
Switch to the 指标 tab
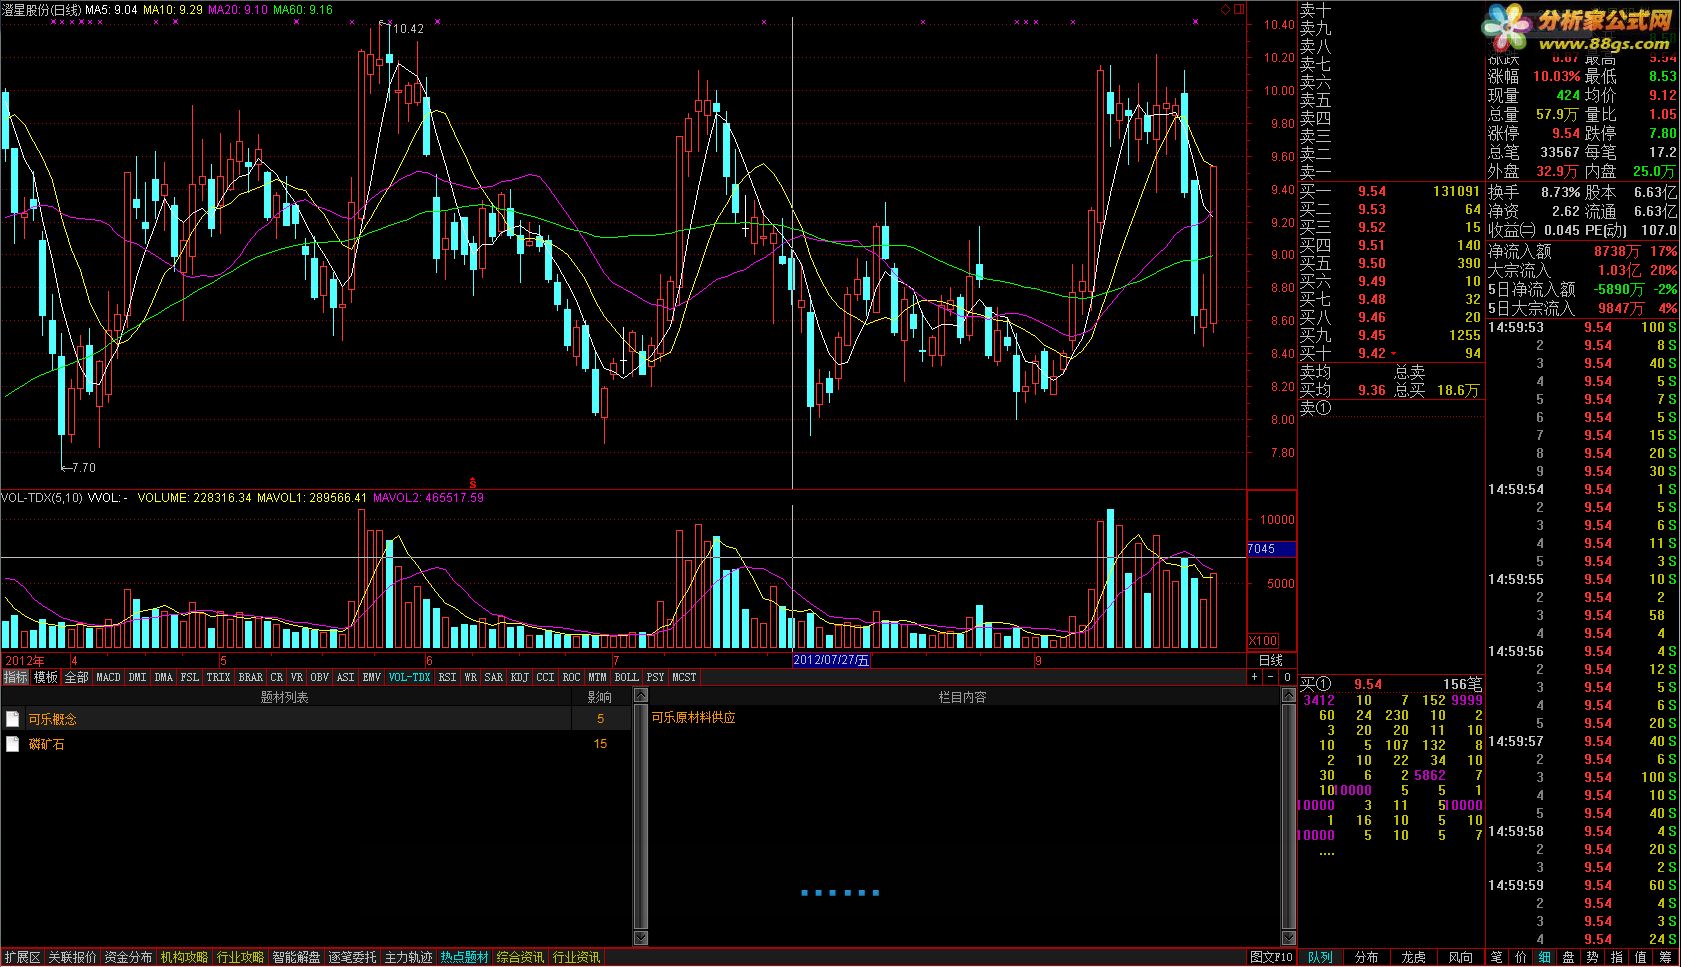click(16, 677)
